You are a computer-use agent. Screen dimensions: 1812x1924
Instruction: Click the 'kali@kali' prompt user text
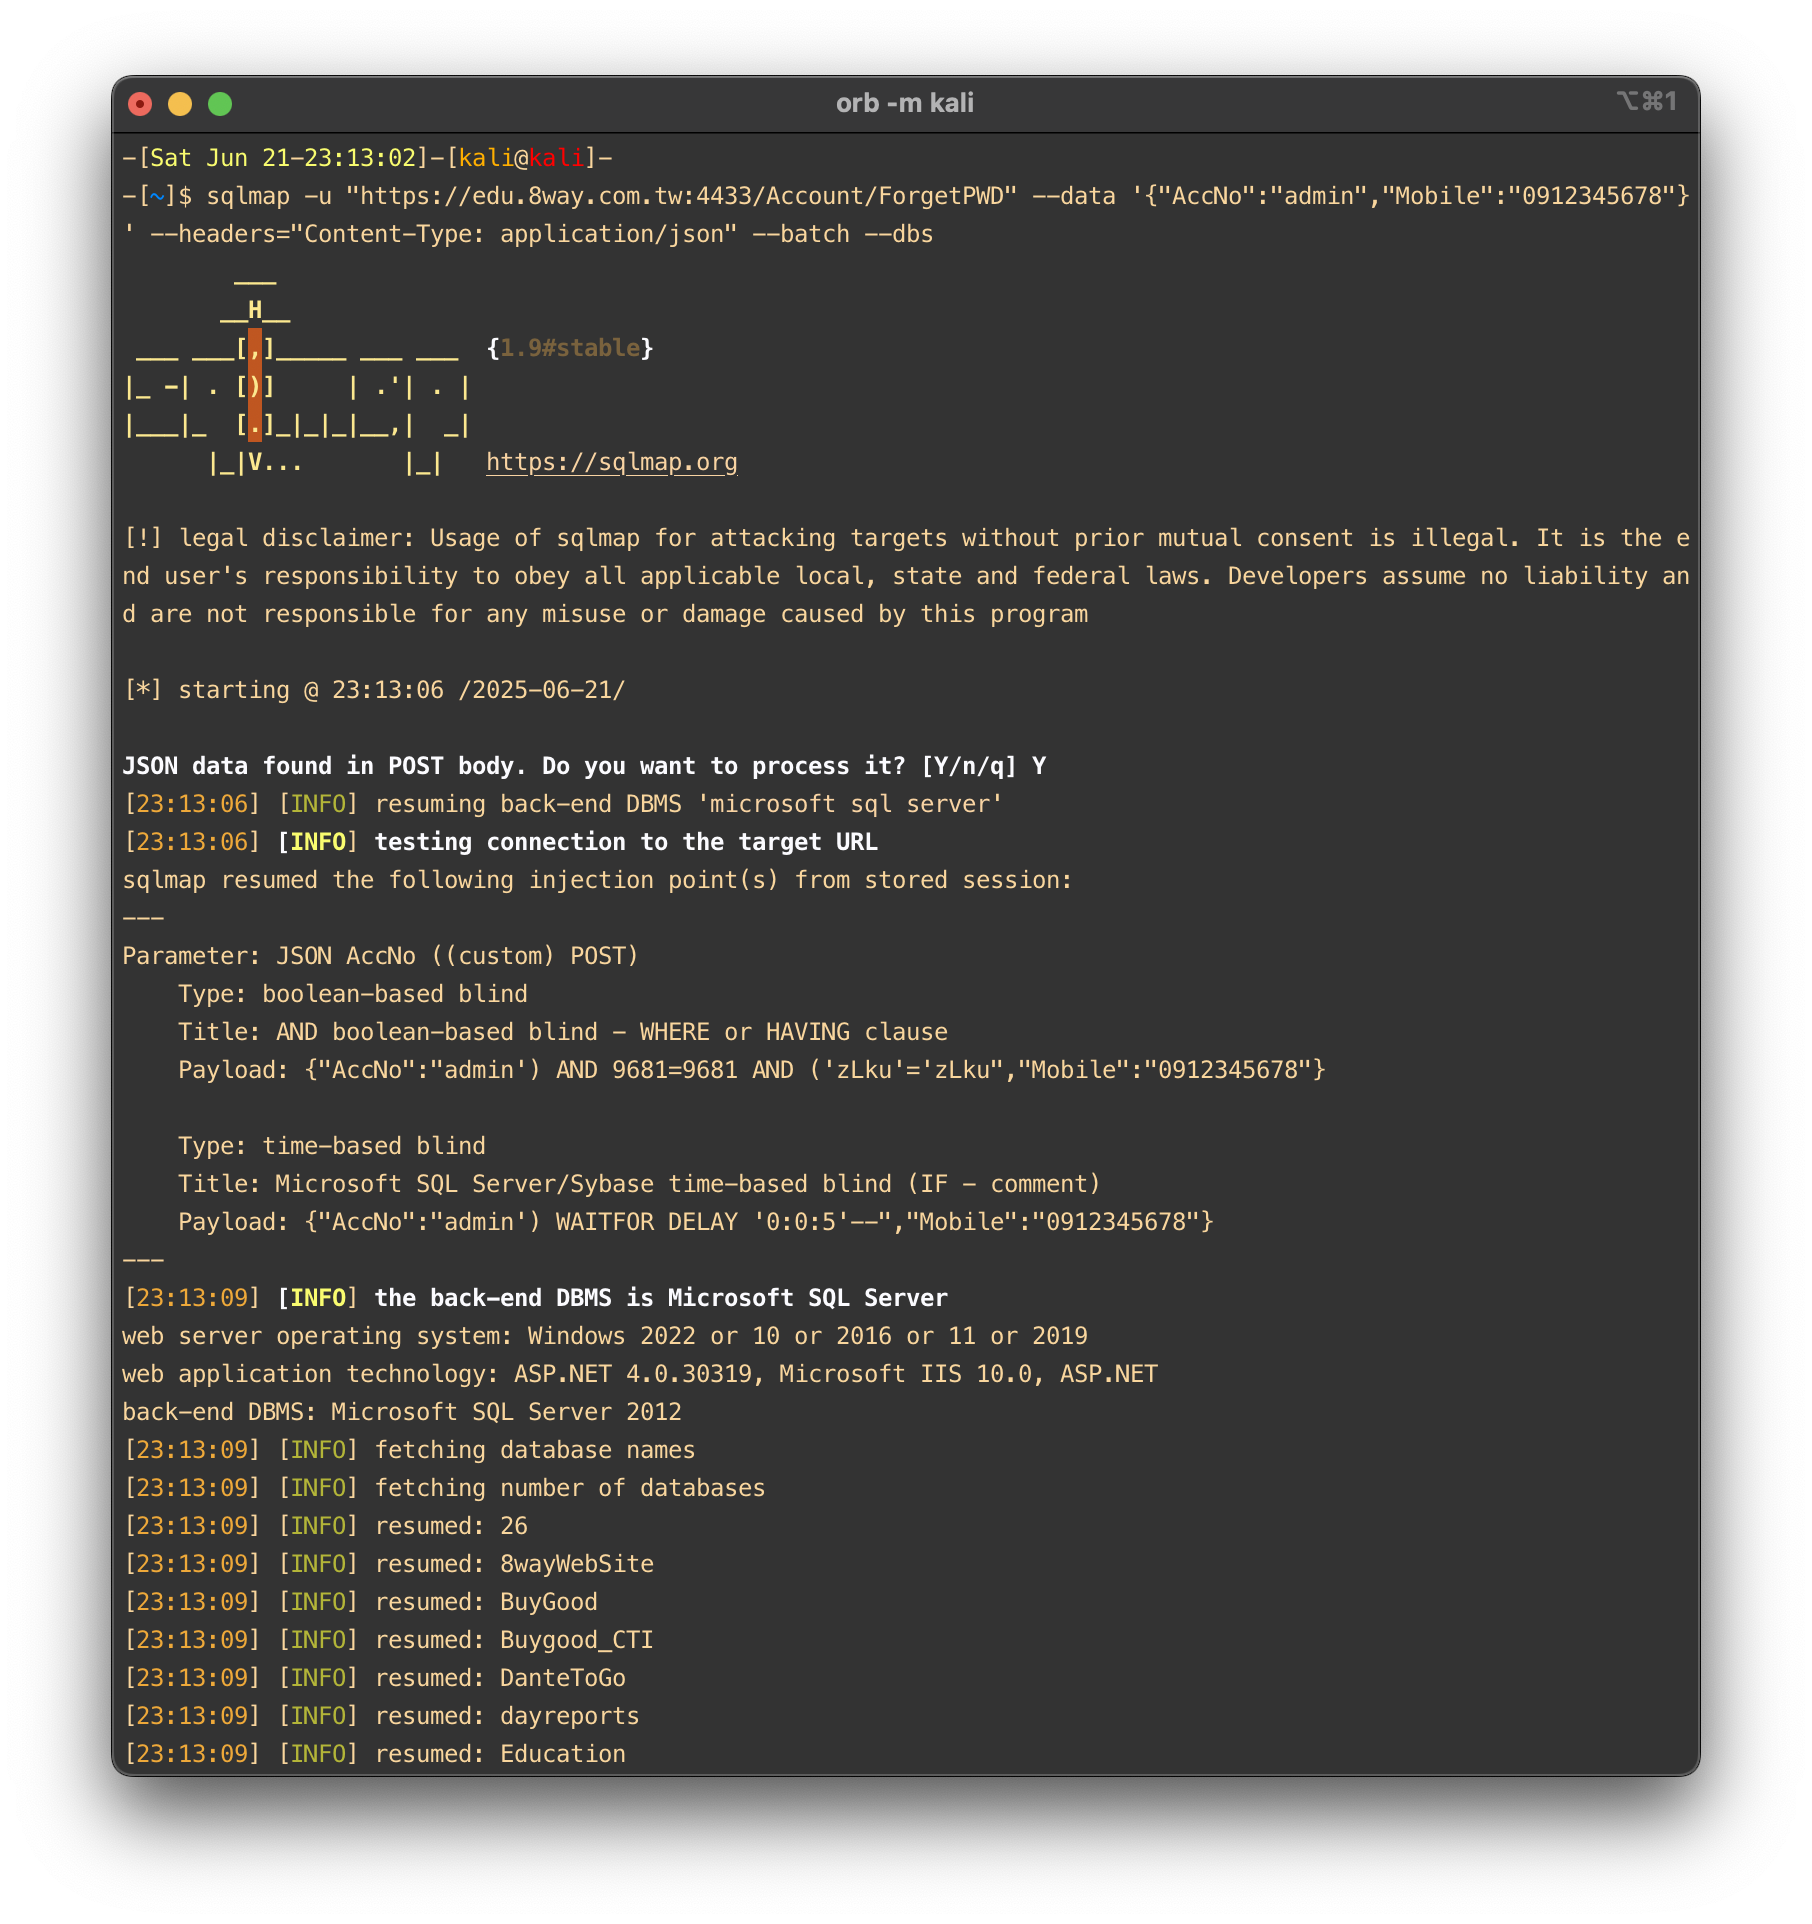point(521,158)
